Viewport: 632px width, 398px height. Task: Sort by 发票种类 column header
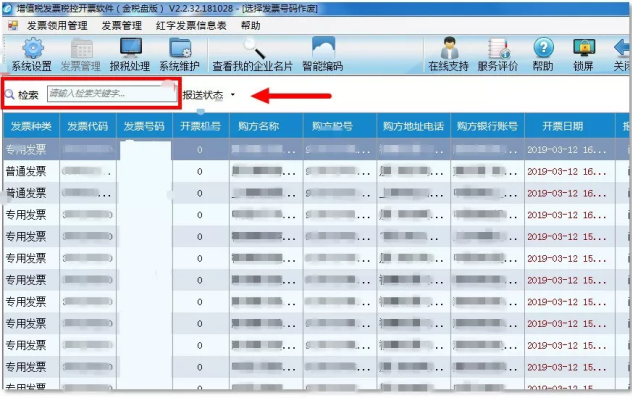click(x=31, y=126)
